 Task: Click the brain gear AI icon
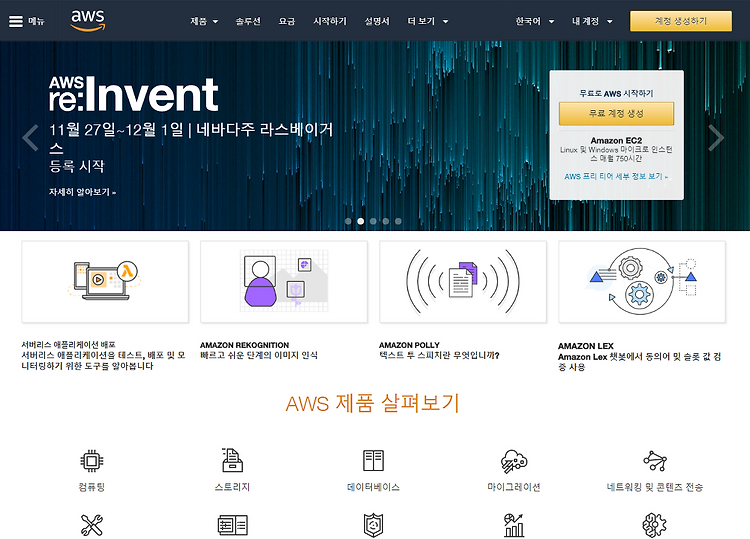[x=655, y=525]
